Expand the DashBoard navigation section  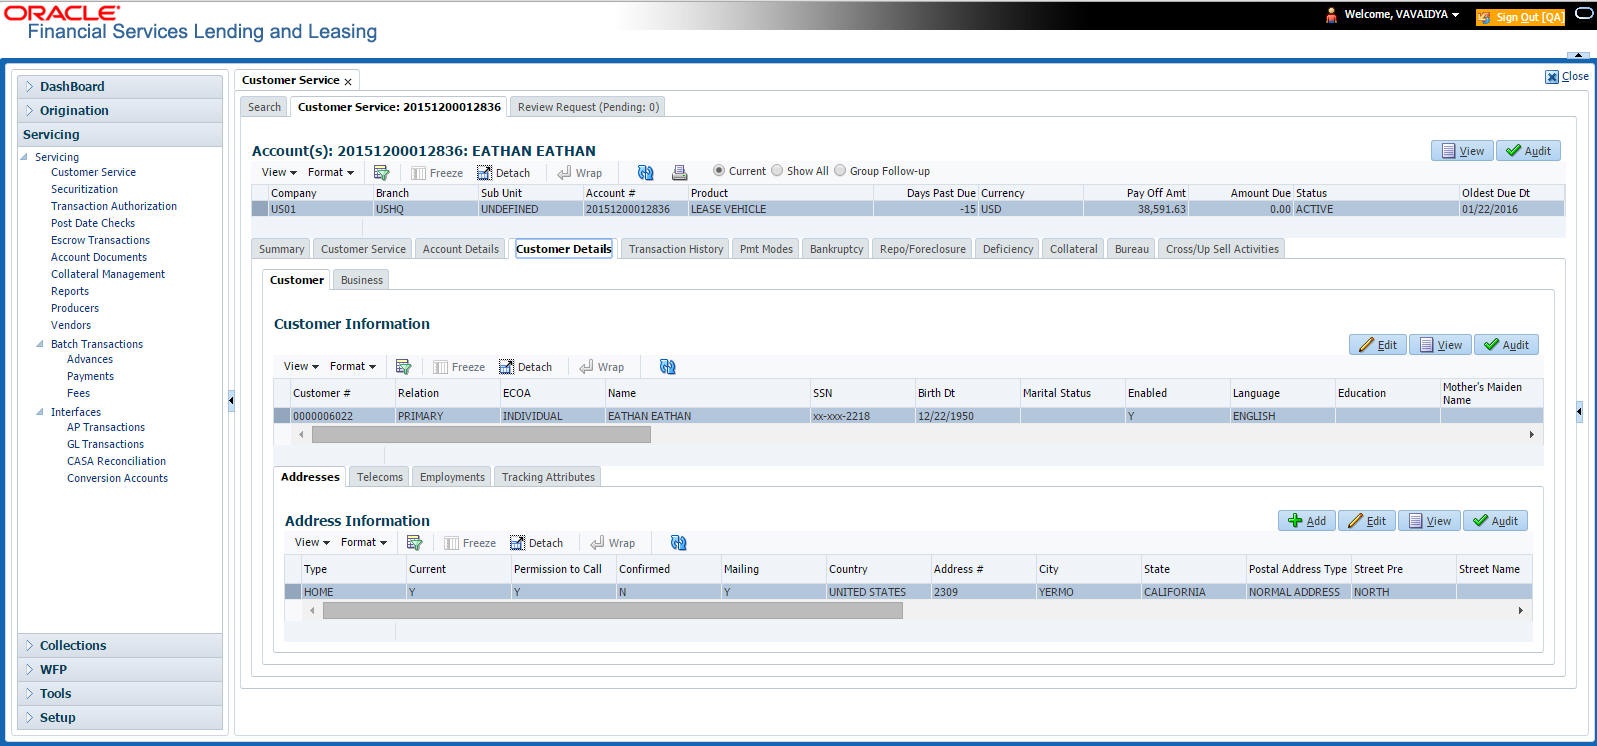[x=120, y=87]
